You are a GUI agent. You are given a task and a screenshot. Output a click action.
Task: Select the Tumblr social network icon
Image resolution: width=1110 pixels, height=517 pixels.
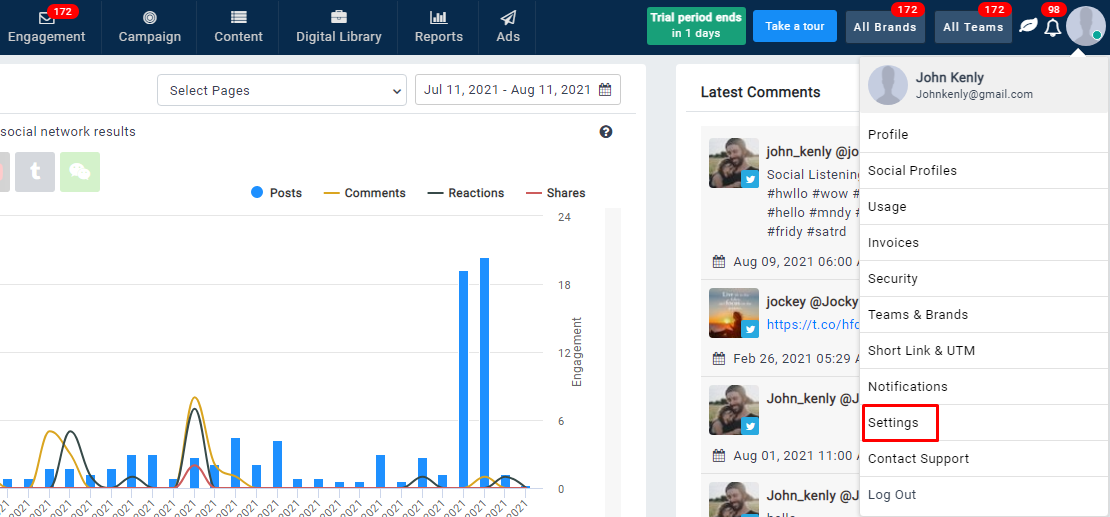point(36,172)
